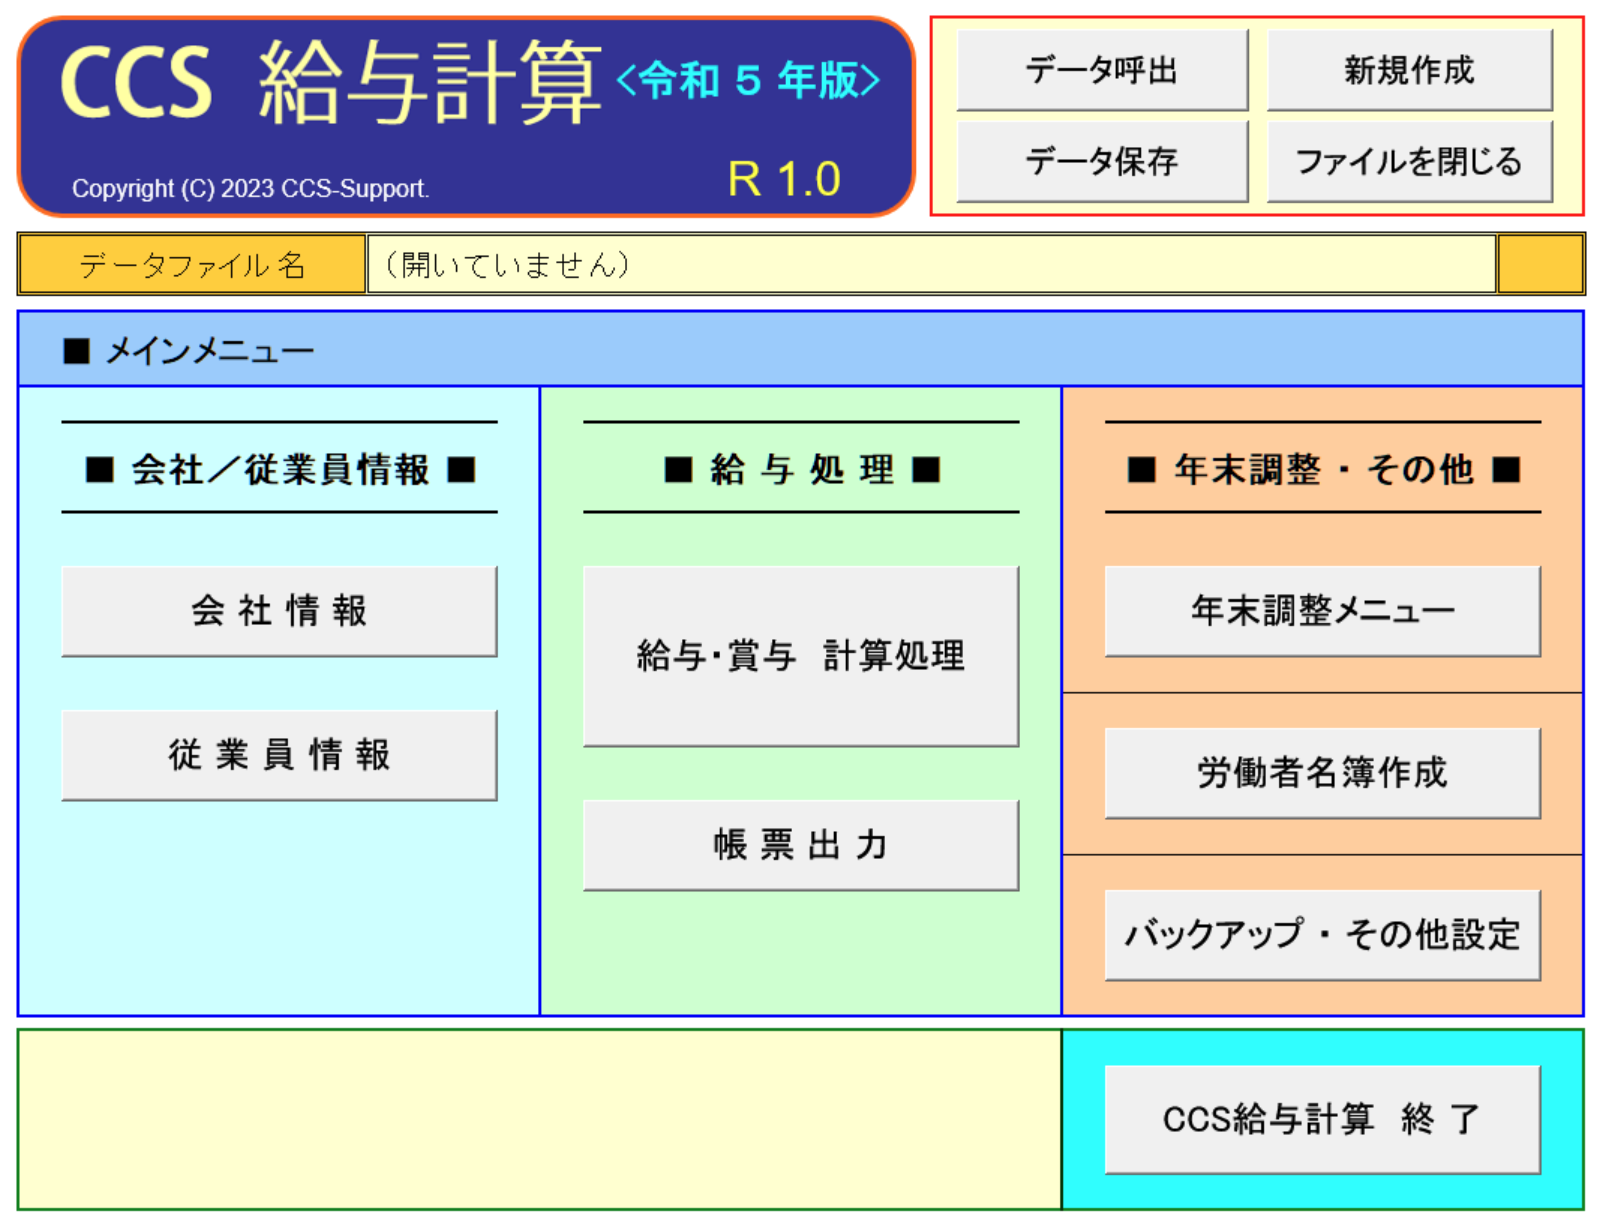This screenshot has height=1228, width=1600.
Task: Open the 会社情報 screen
Action: (279, 611)
